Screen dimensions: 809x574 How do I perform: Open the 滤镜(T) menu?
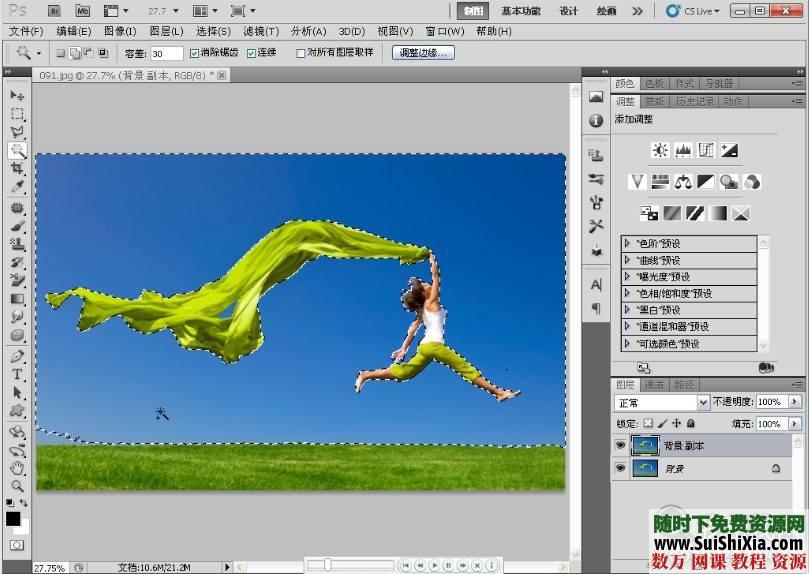(260, 31)
